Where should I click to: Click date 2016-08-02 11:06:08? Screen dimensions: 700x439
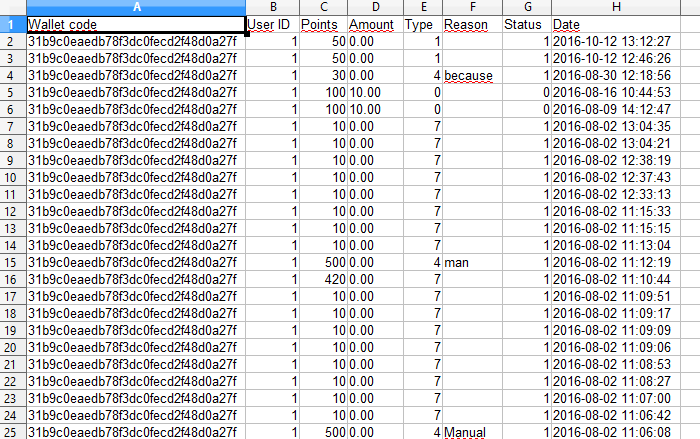pyautogui.click(x=616, y=432)
